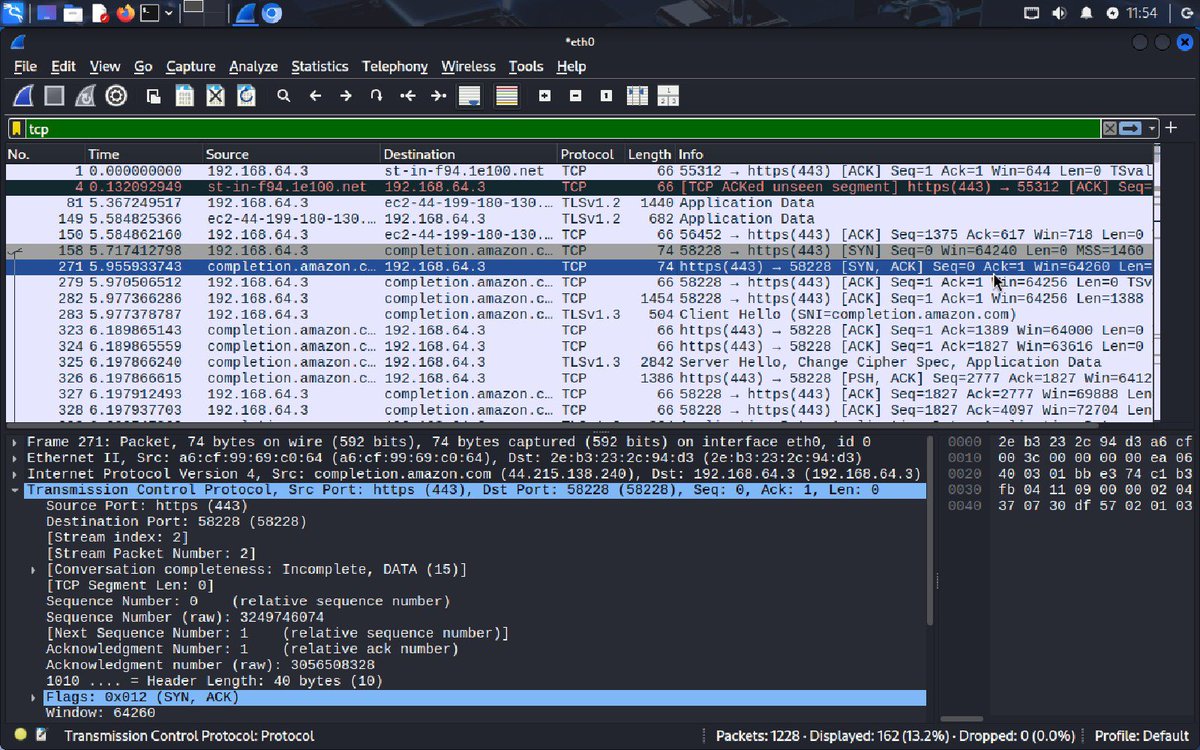
Task: Select Window: 64260 detail line
Action: pos(101,713)
